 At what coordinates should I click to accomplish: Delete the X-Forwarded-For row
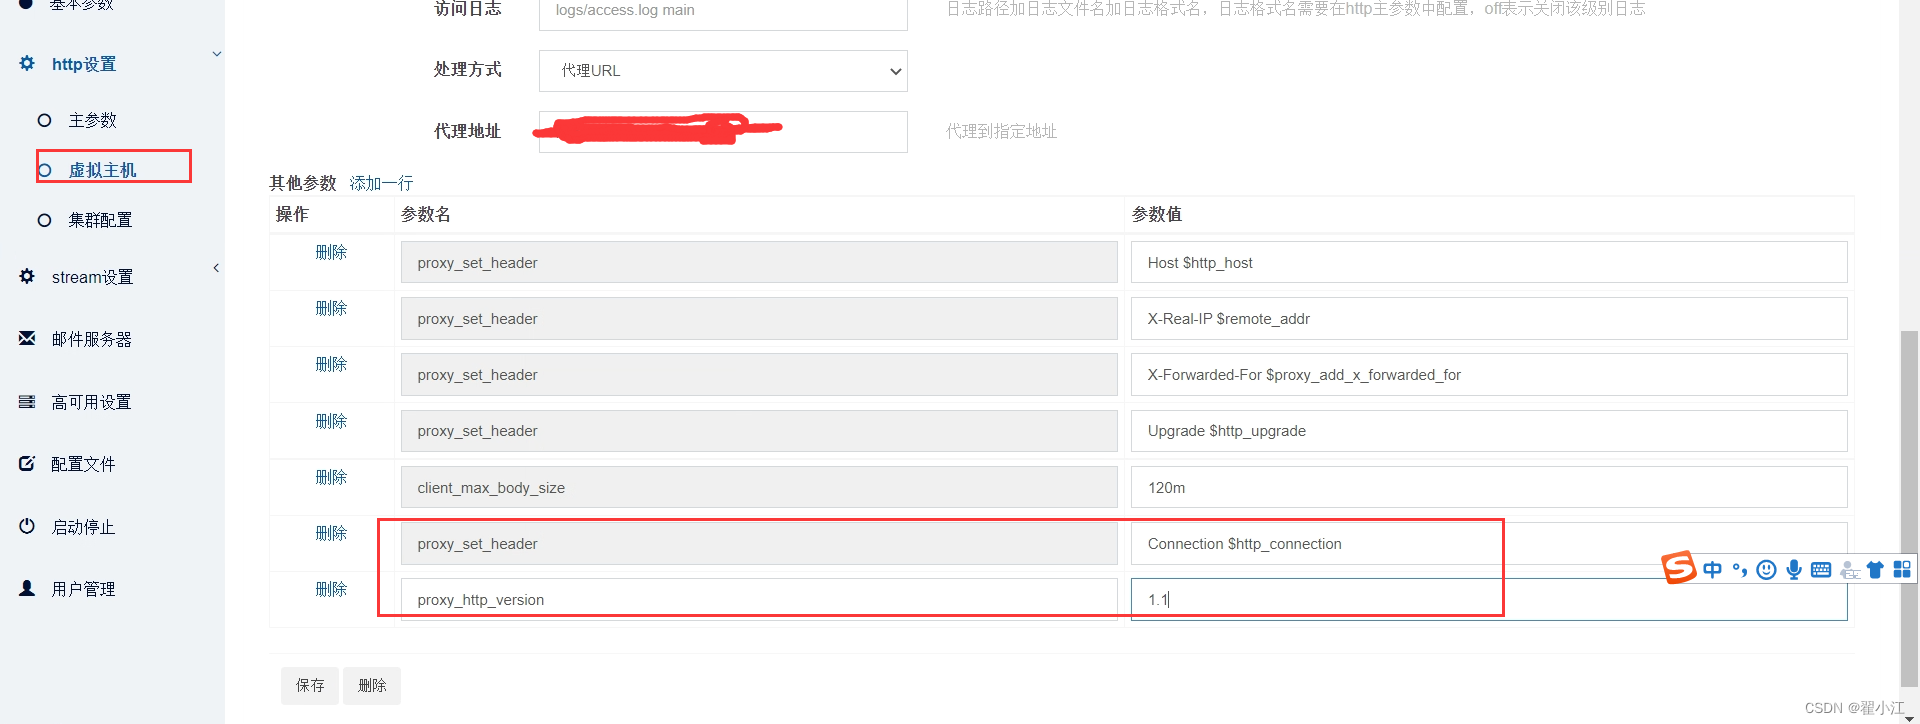(x=331, y=364)
